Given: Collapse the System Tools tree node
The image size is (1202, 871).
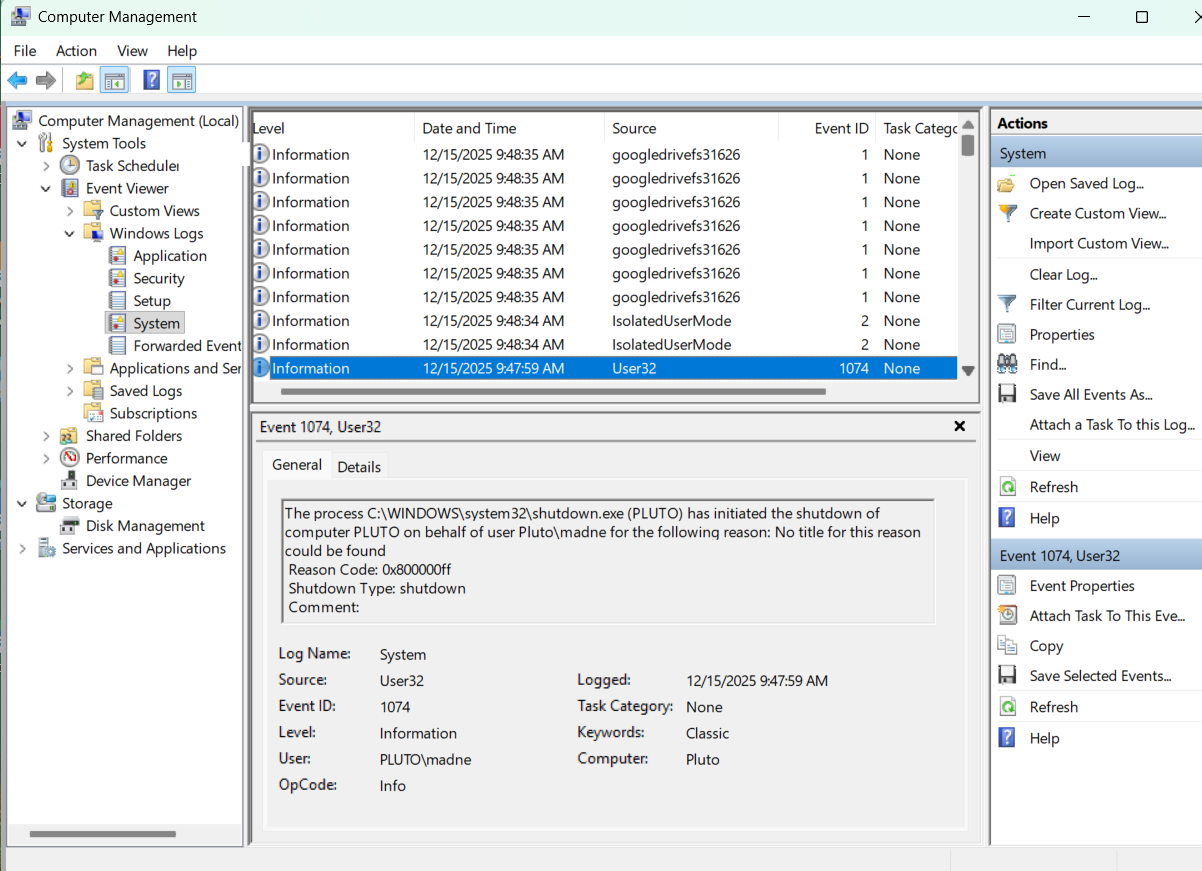Looking at the screenshot, I should pyautogui.click(x=23, y=143).
